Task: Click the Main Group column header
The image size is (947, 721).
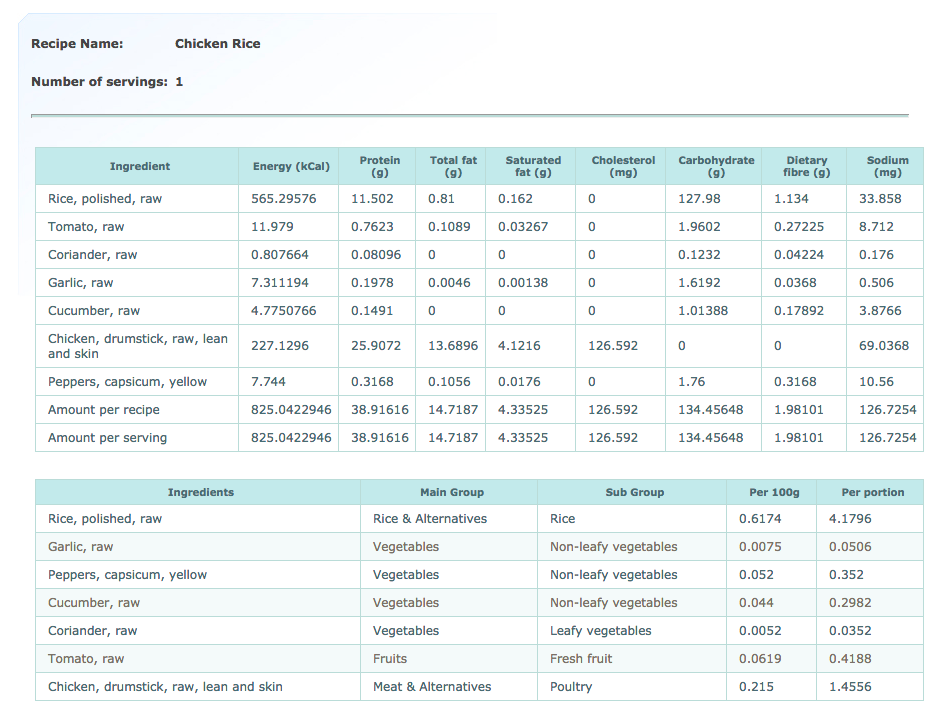Action: pos(452,492)
